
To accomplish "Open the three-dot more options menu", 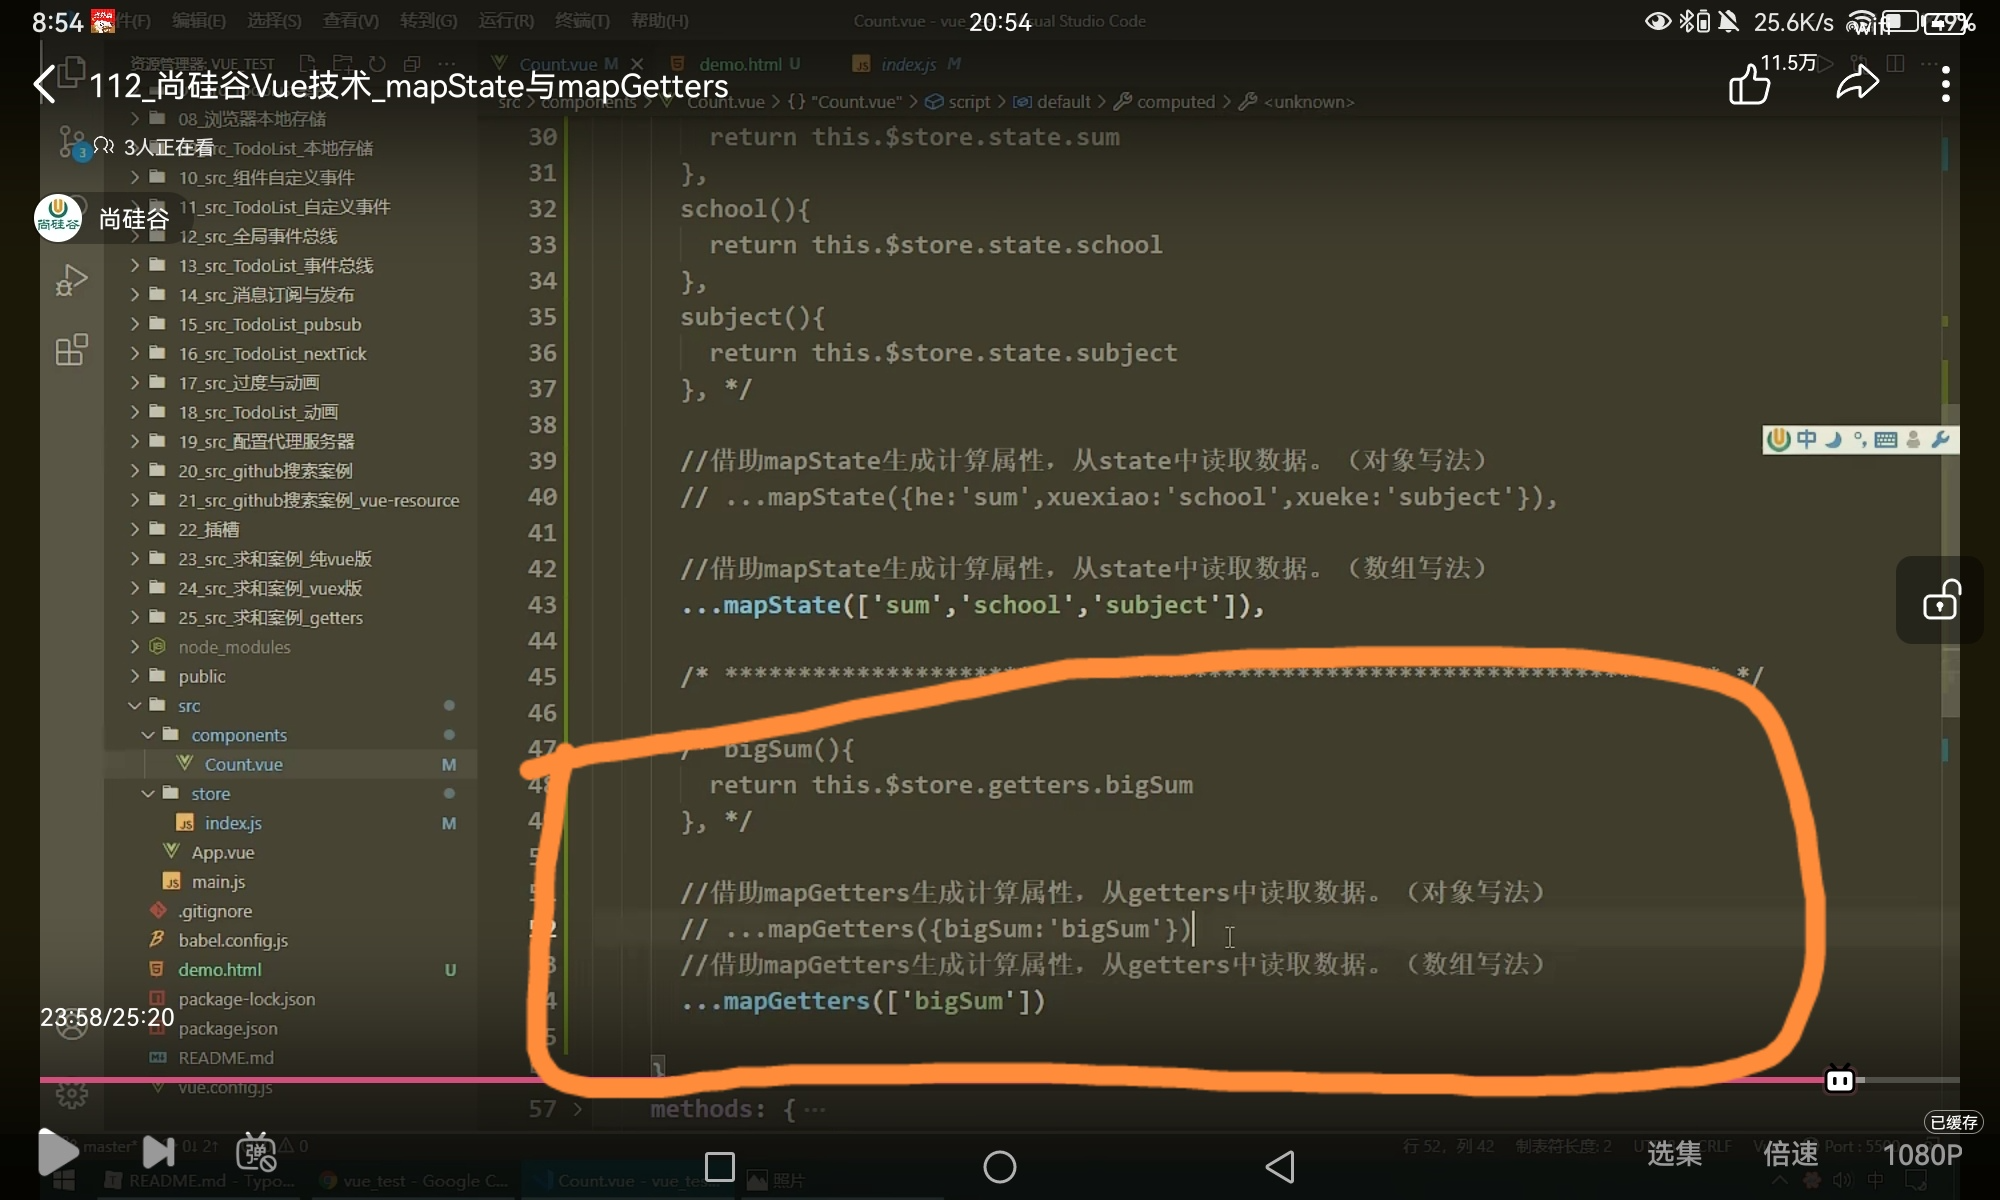I will [x=1945, y=85].
